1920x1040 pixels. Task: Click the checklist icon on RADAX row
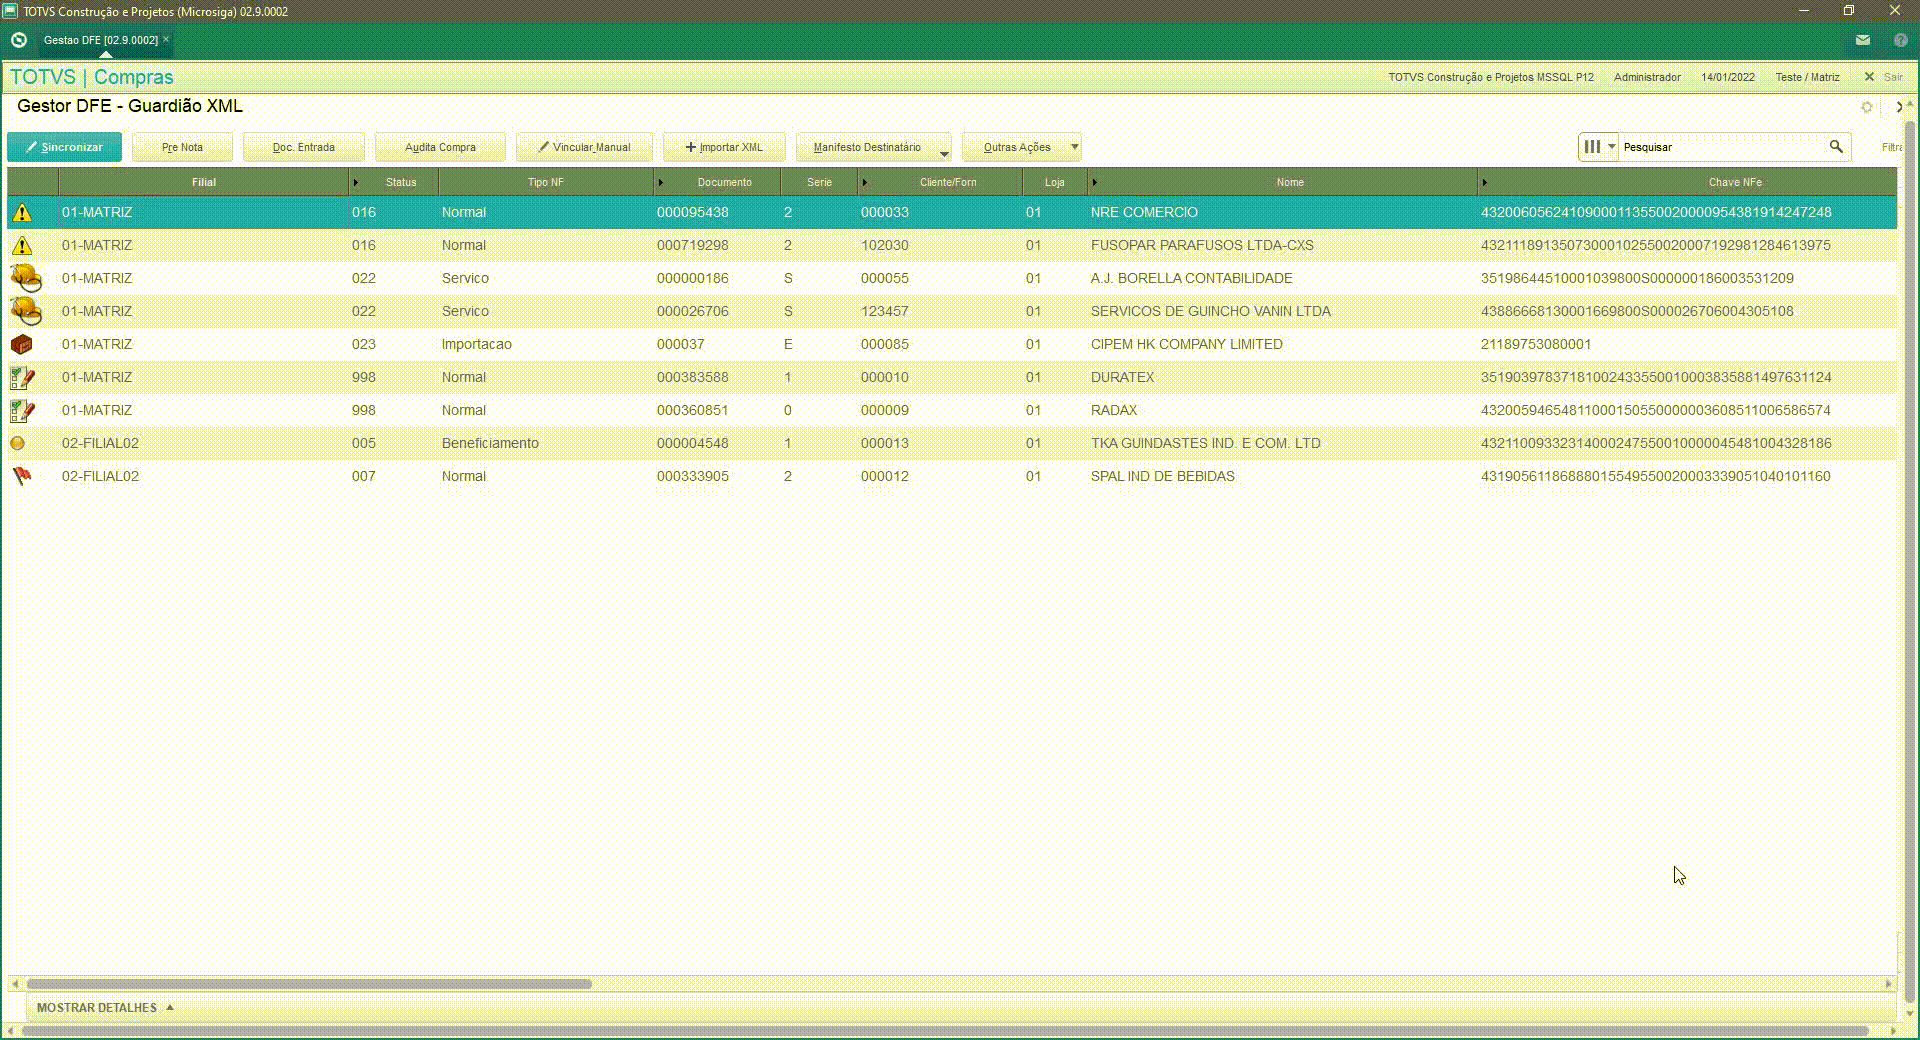[22, 411]
